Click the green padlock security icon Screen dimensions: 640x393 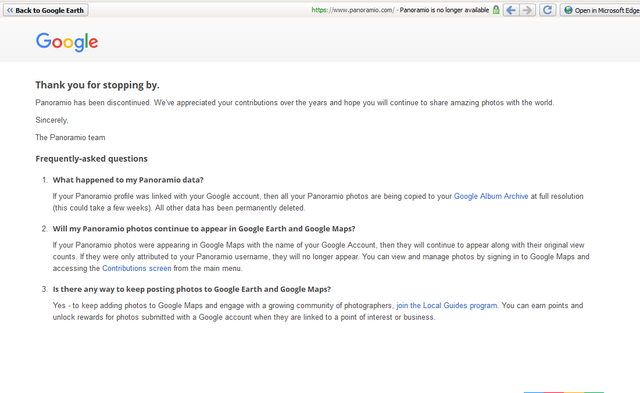tap(496, 10)
